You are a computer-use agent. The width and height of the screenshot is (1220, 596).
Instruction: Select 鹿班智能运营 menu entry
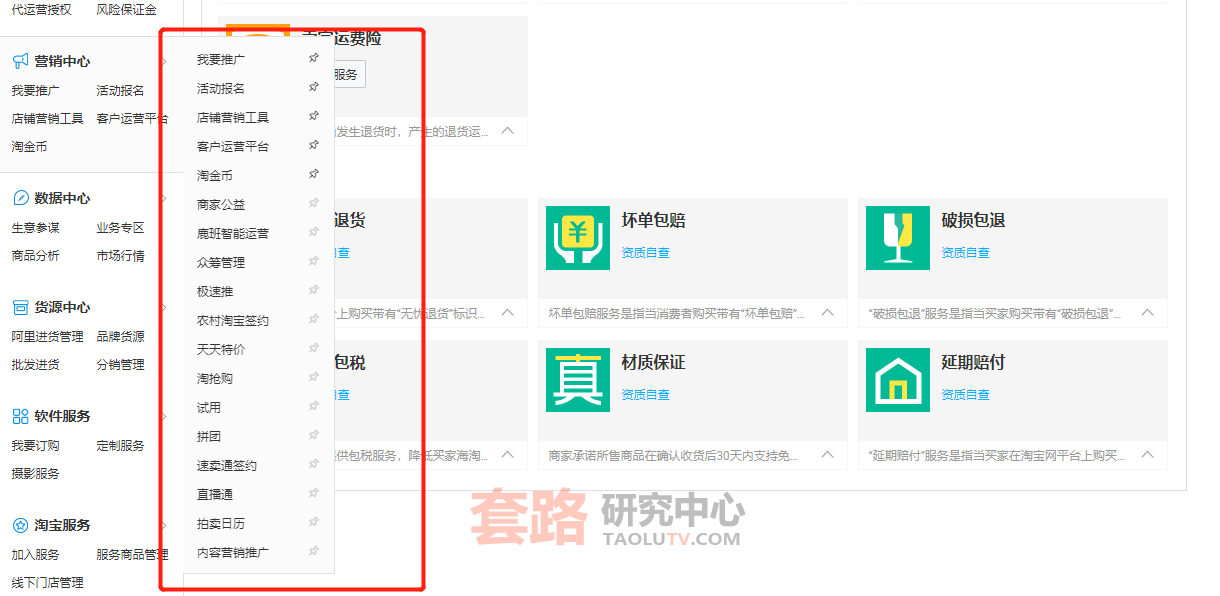tap(233, 234)
